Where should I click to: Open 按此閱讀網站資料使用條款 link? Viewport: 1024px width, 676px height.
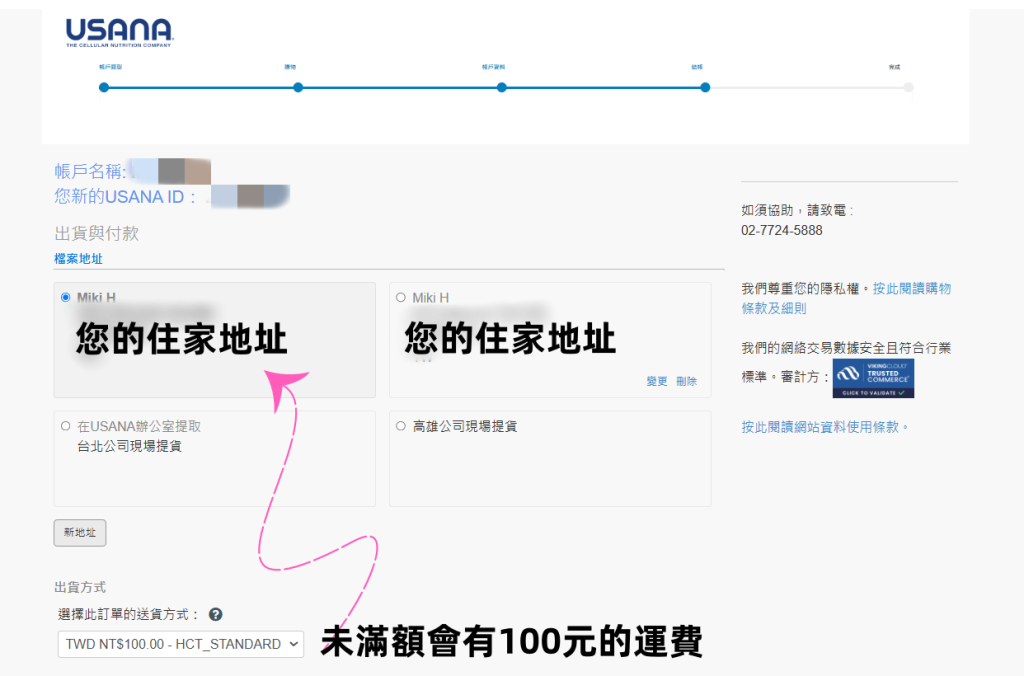[x=825, y=427]
